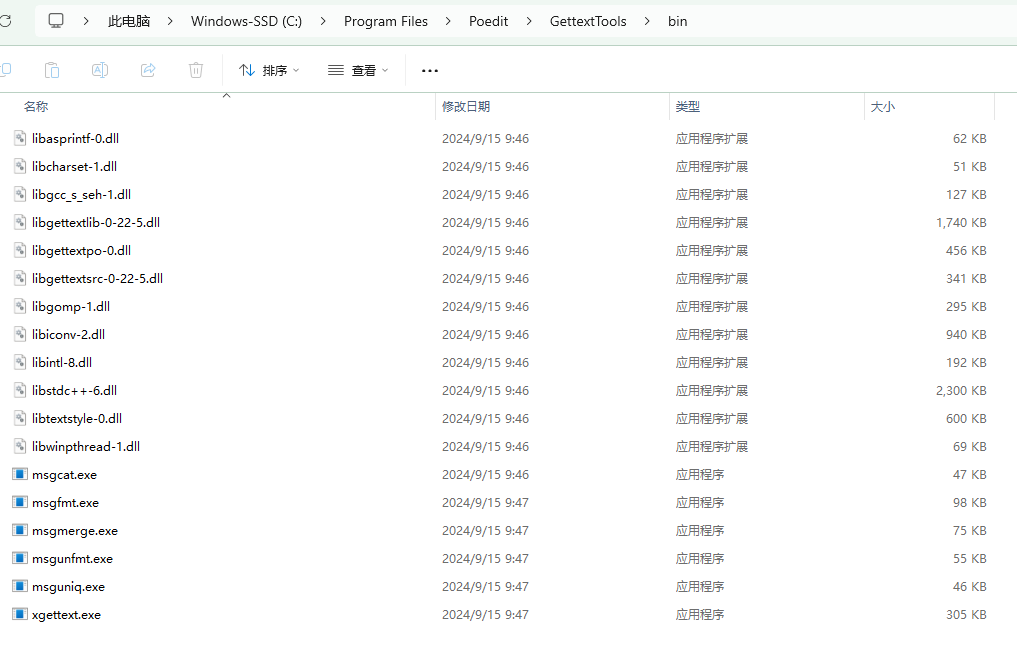
Task: Click the libgettextlib-0-22-5.dll file icon
Action: pos(20,222)
